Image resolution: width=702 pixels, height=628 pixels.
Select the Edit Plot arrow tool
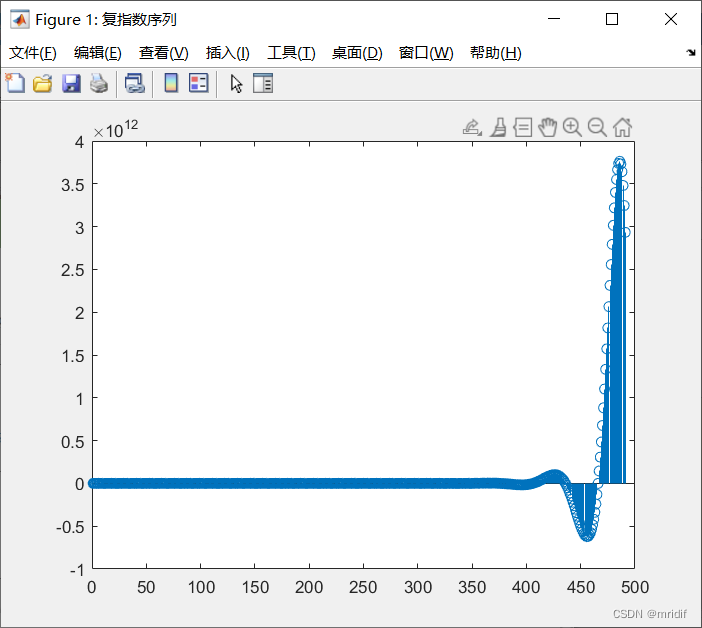(236, 84)
